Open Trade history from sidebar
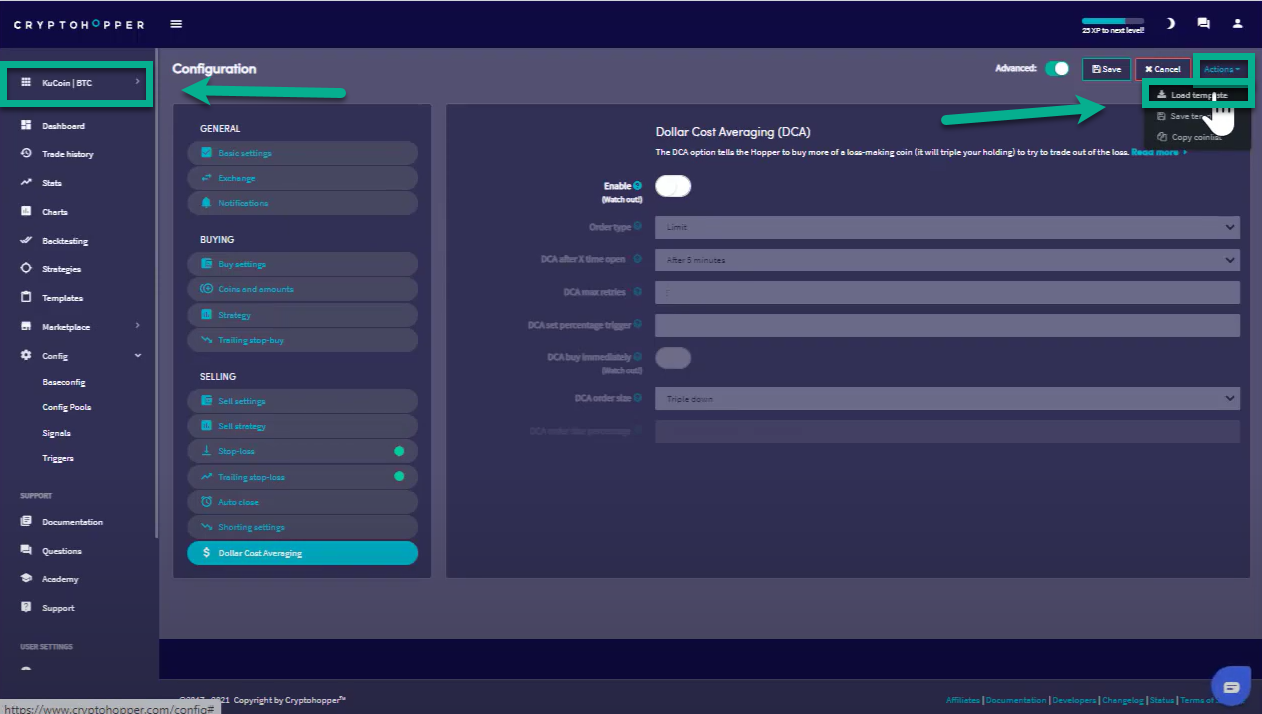The height and width of the screenshot is (714, 1262). tap(67, 154)
